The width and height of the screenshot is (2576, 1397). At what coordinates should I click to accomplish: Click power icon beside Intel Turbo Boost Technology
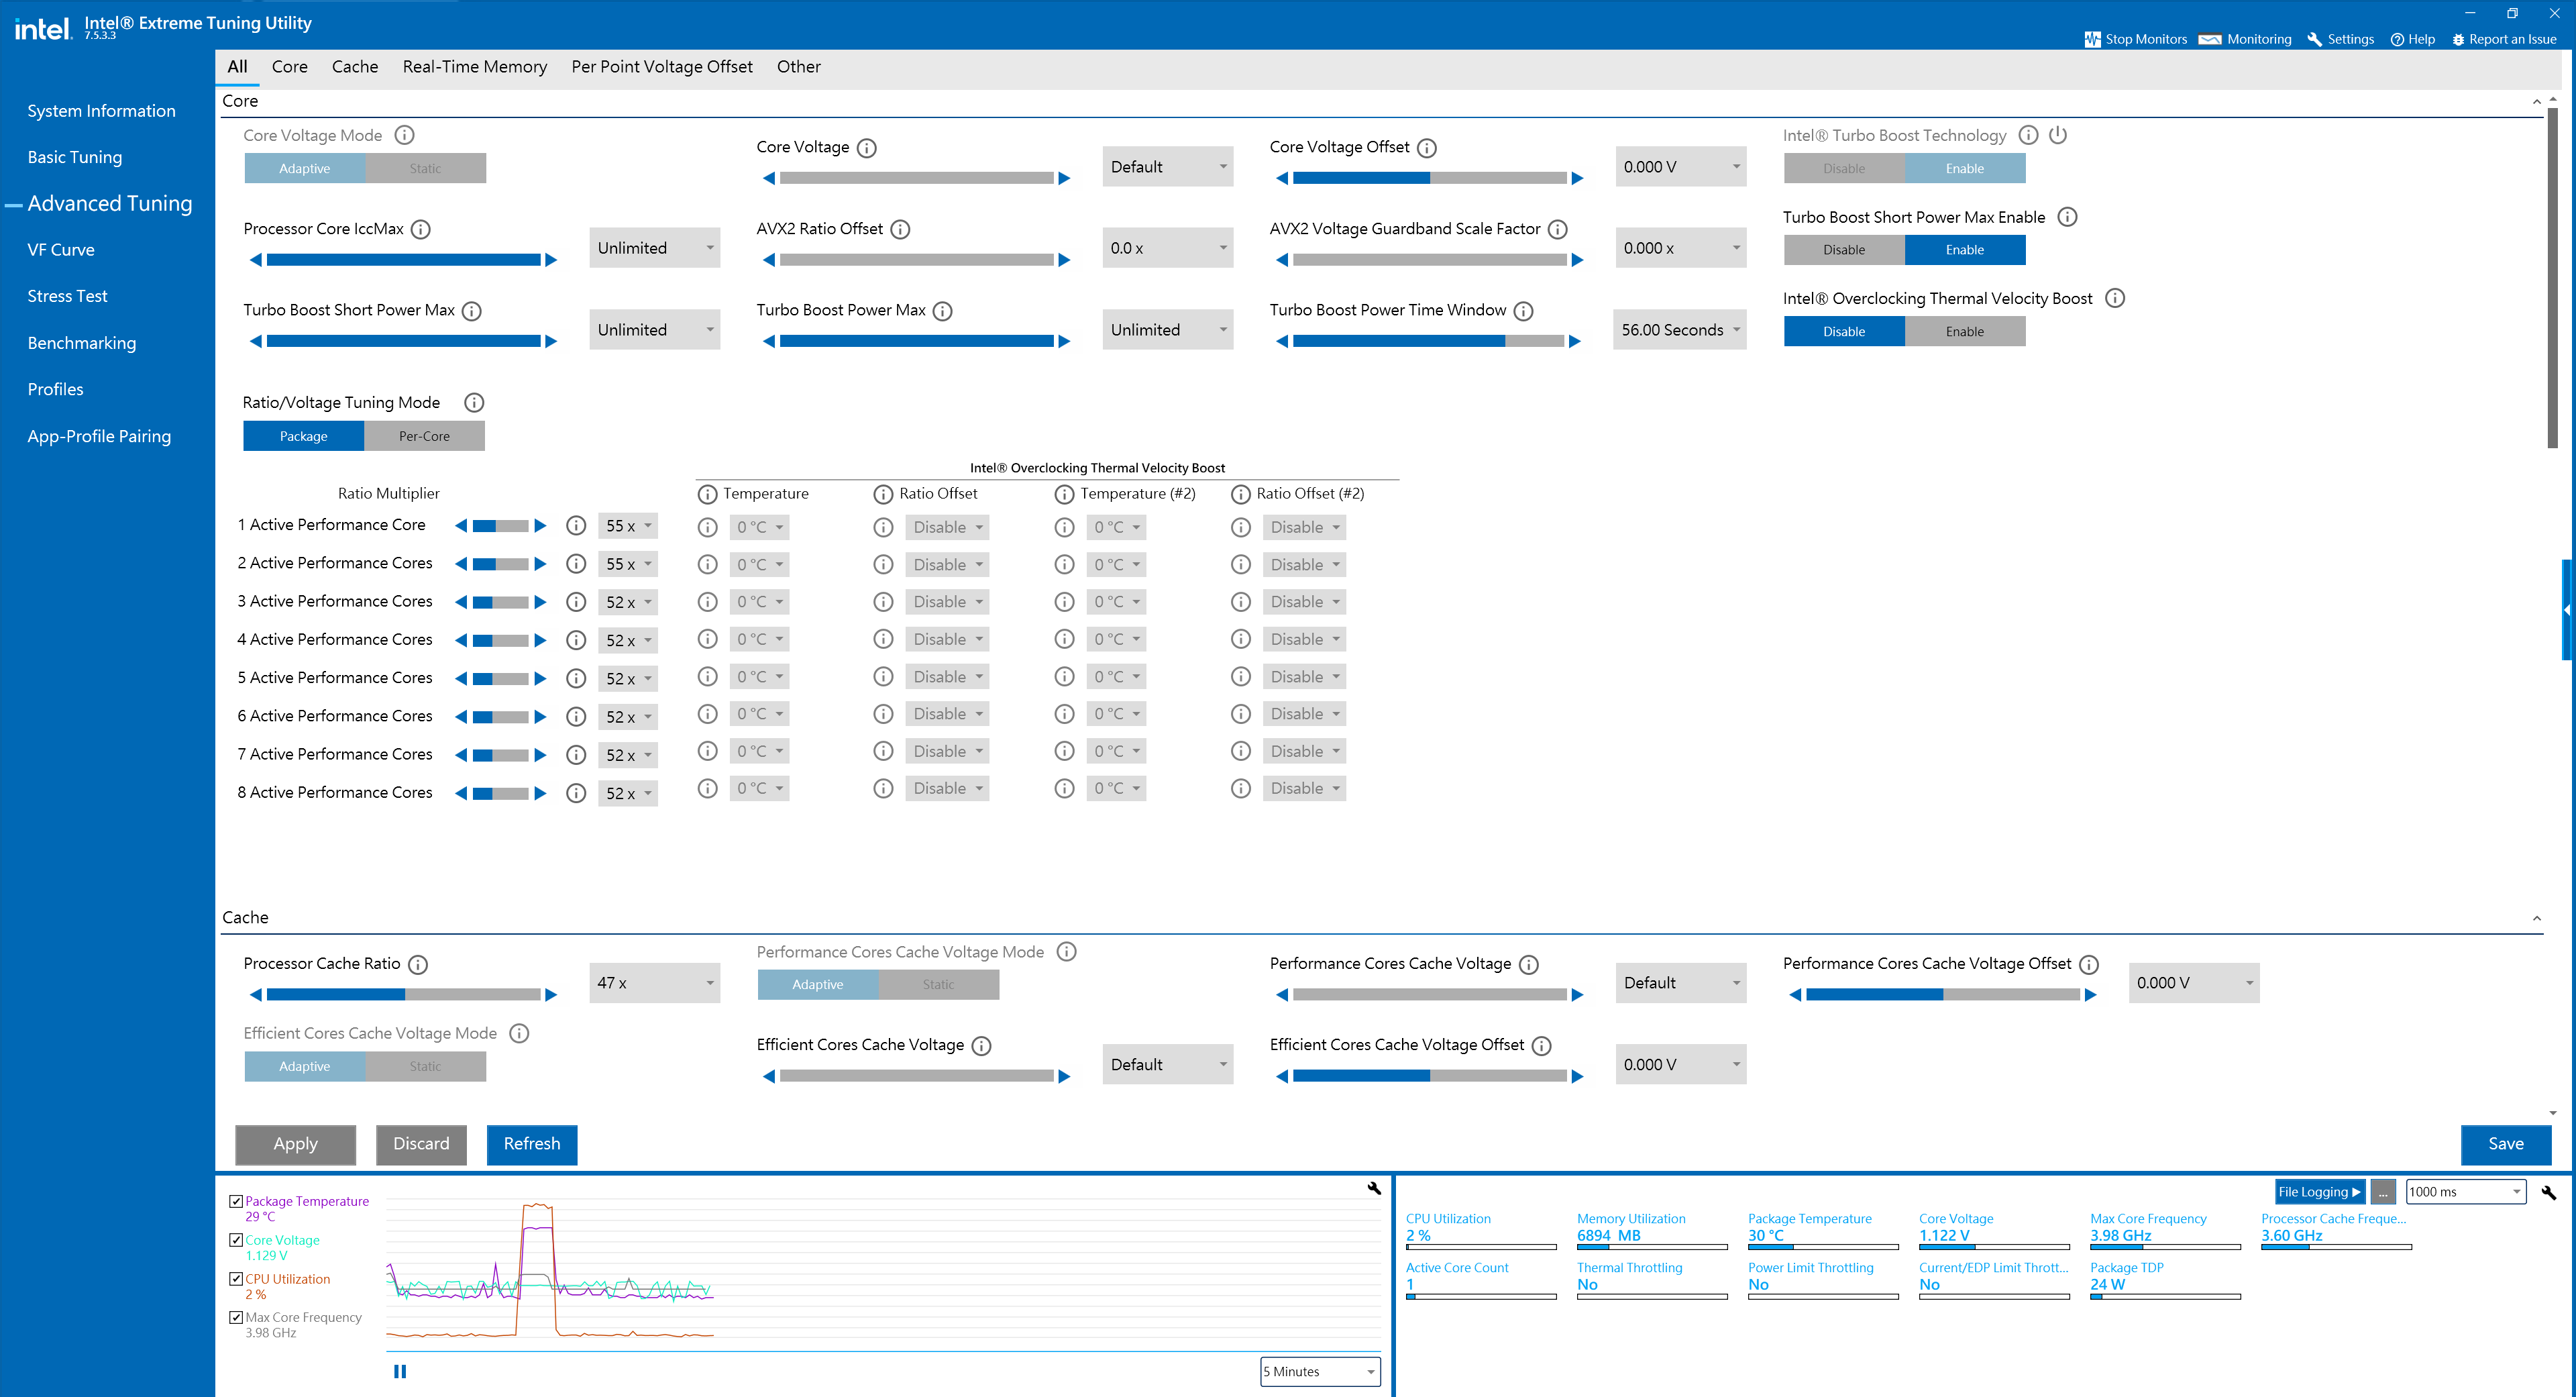click(2058, 135)
